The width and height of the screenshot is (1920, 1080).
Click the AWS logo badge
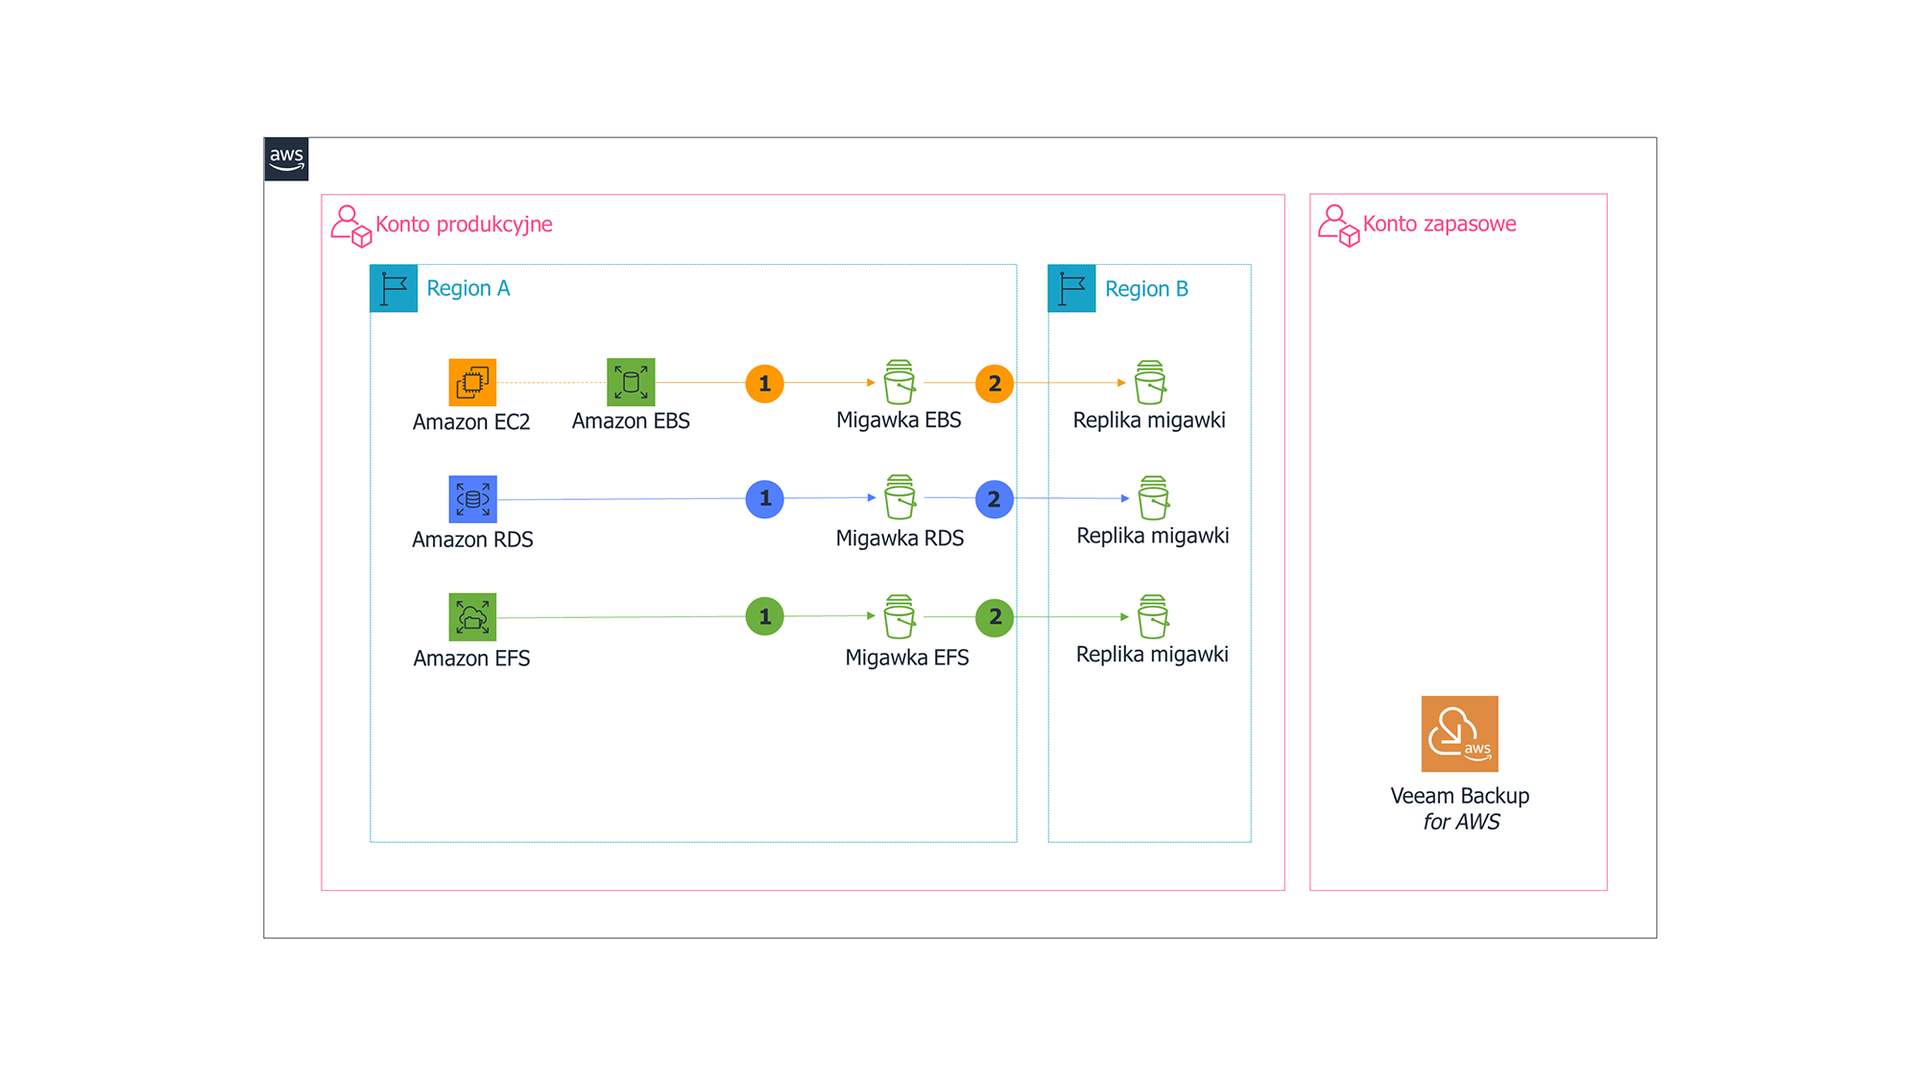point(286,159)
